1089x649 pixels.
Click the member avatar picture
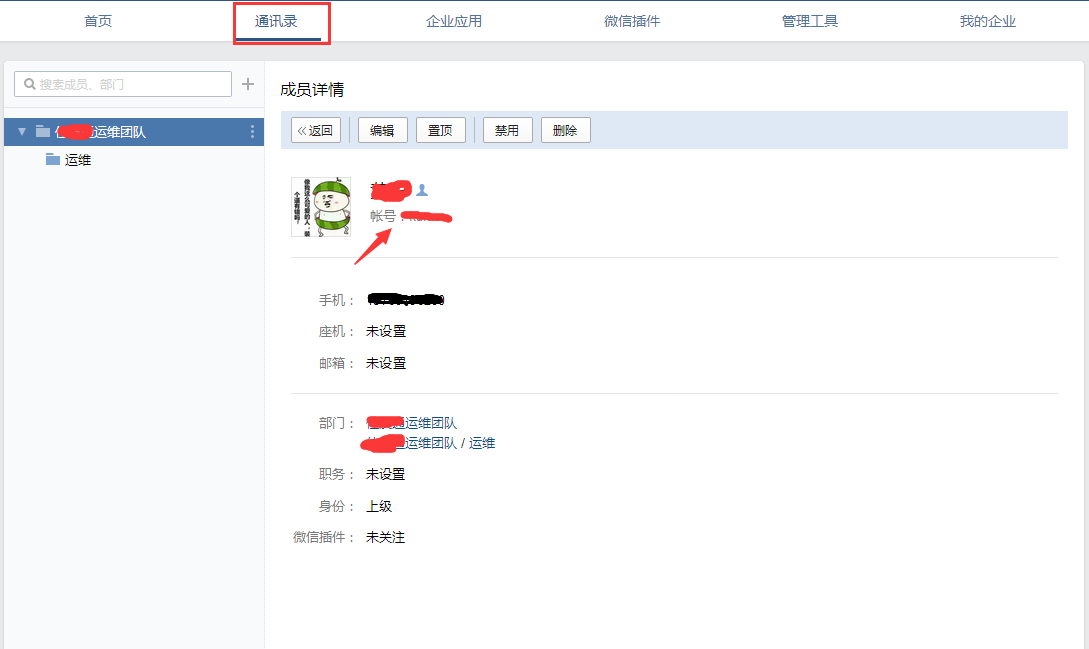(x=321, y=207)
